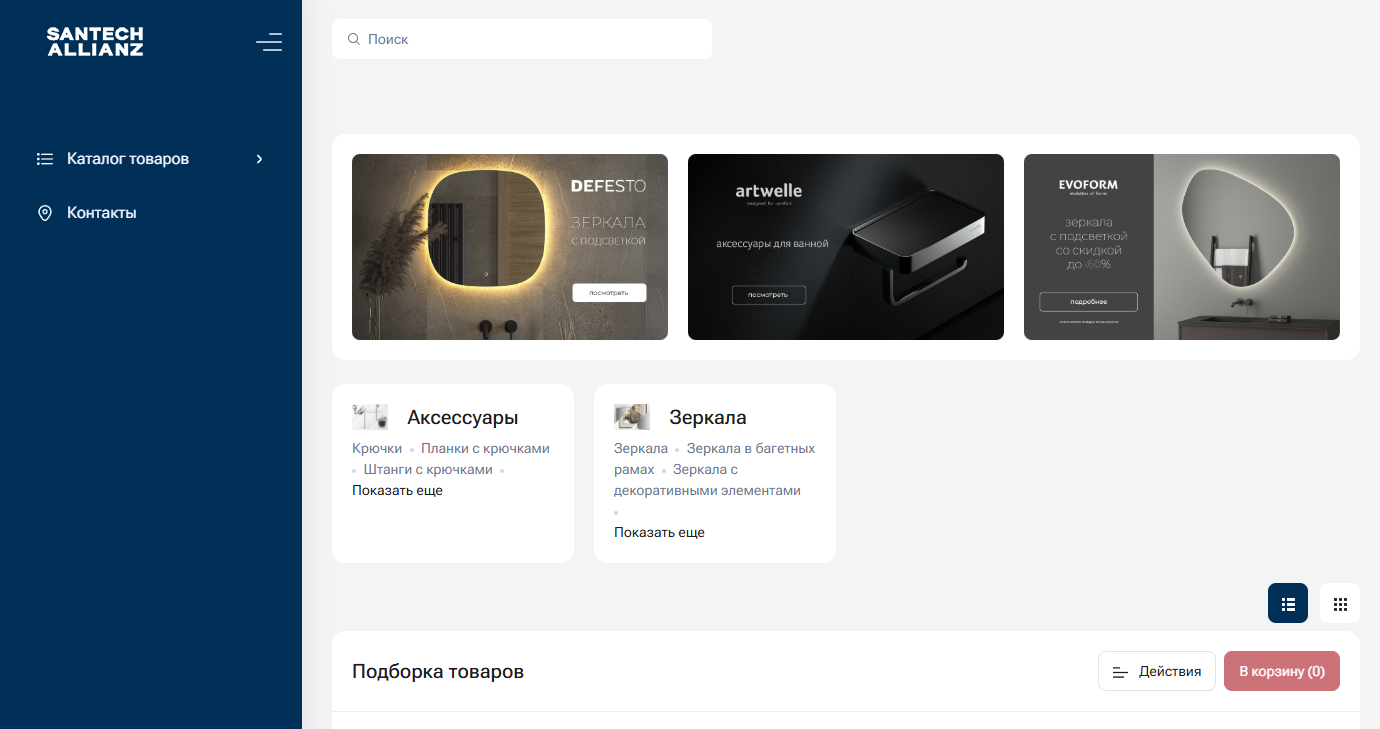Viewport: 1380px width, 729px height.
Task: Open Зеркала в багетных рамах subcategory
Action: point(715,459)
